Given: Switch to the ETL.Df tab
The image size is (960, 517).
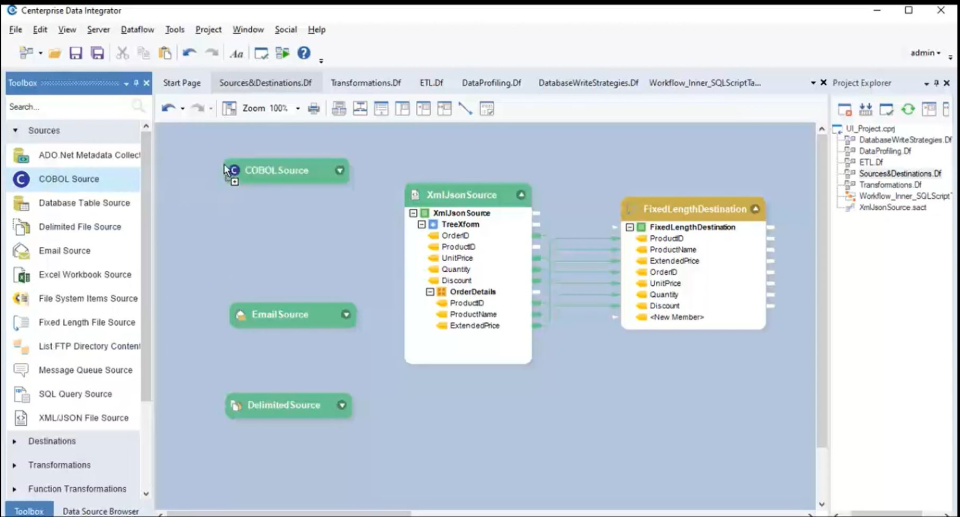Looking at the screenshot, I should (431, 83).
